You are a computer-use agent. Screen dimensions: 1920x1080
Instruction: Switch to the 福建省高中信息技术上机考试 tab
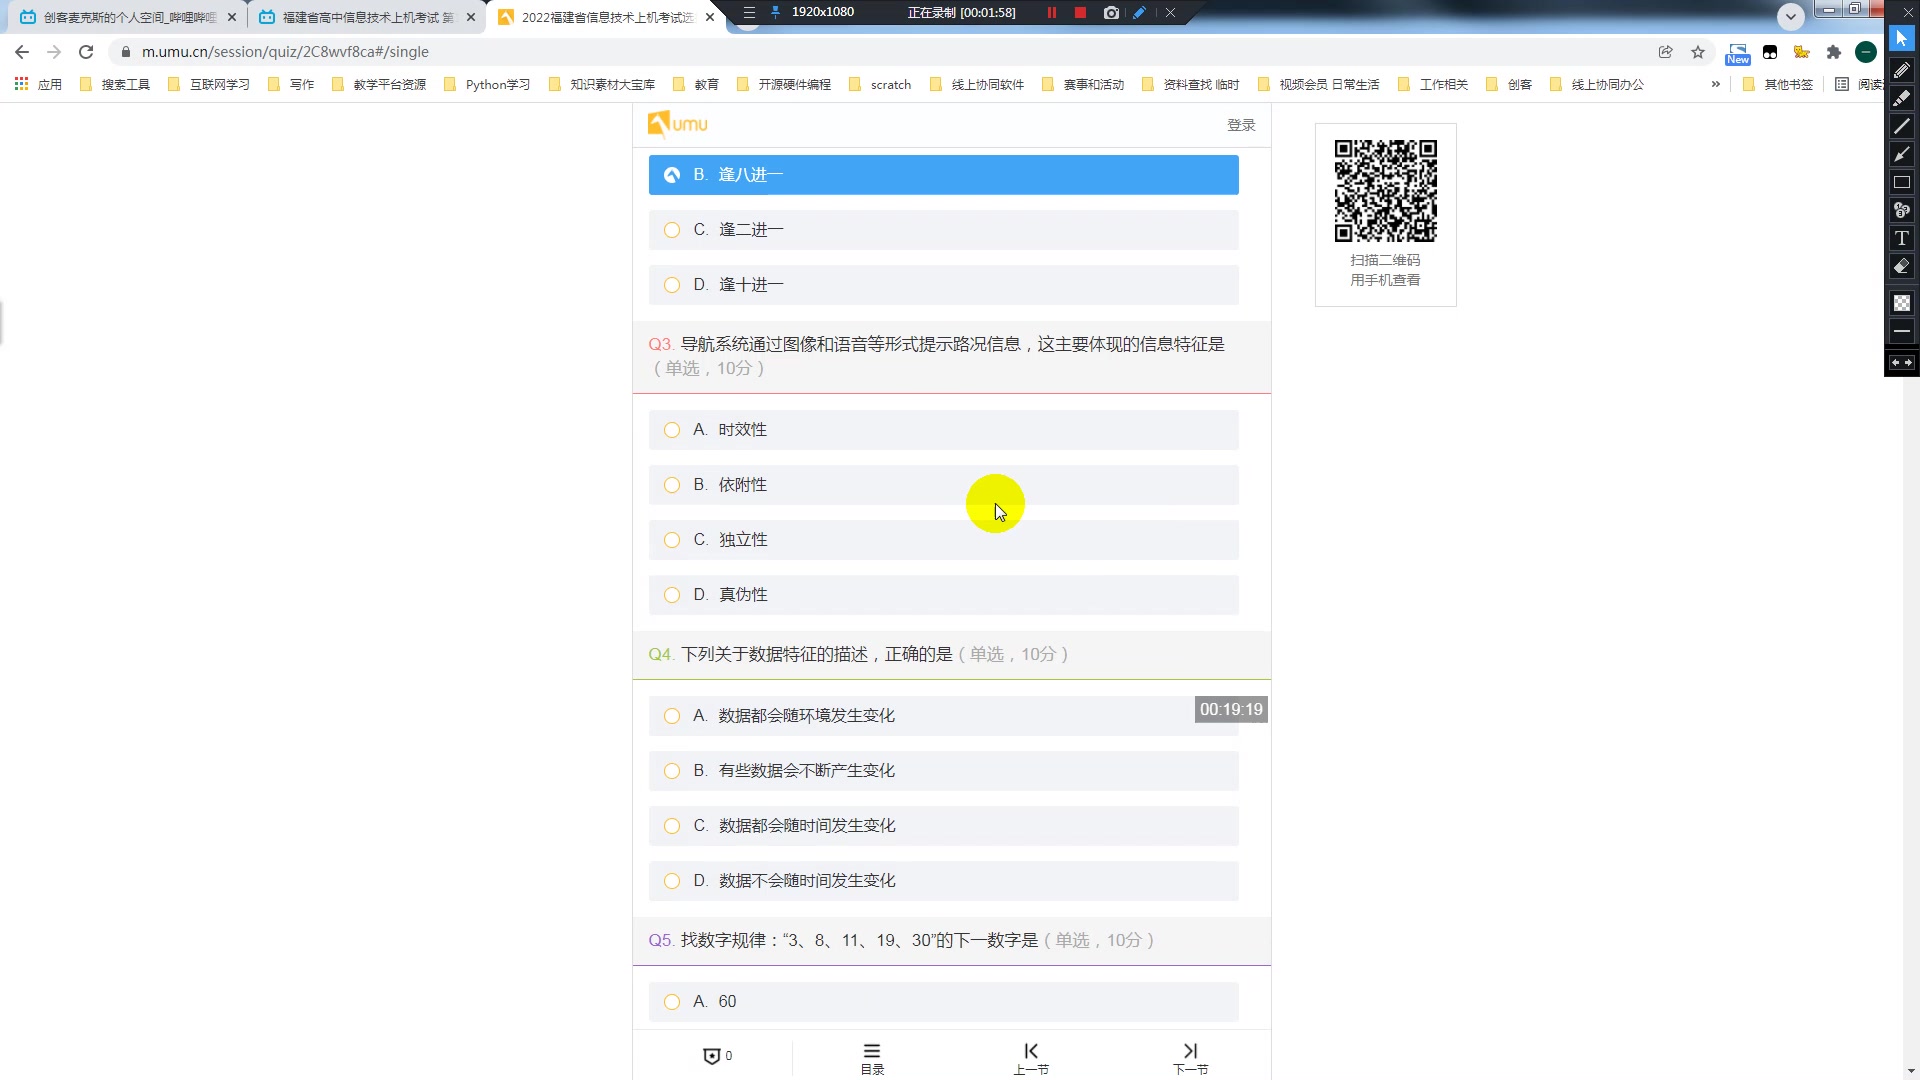[365, 17]
